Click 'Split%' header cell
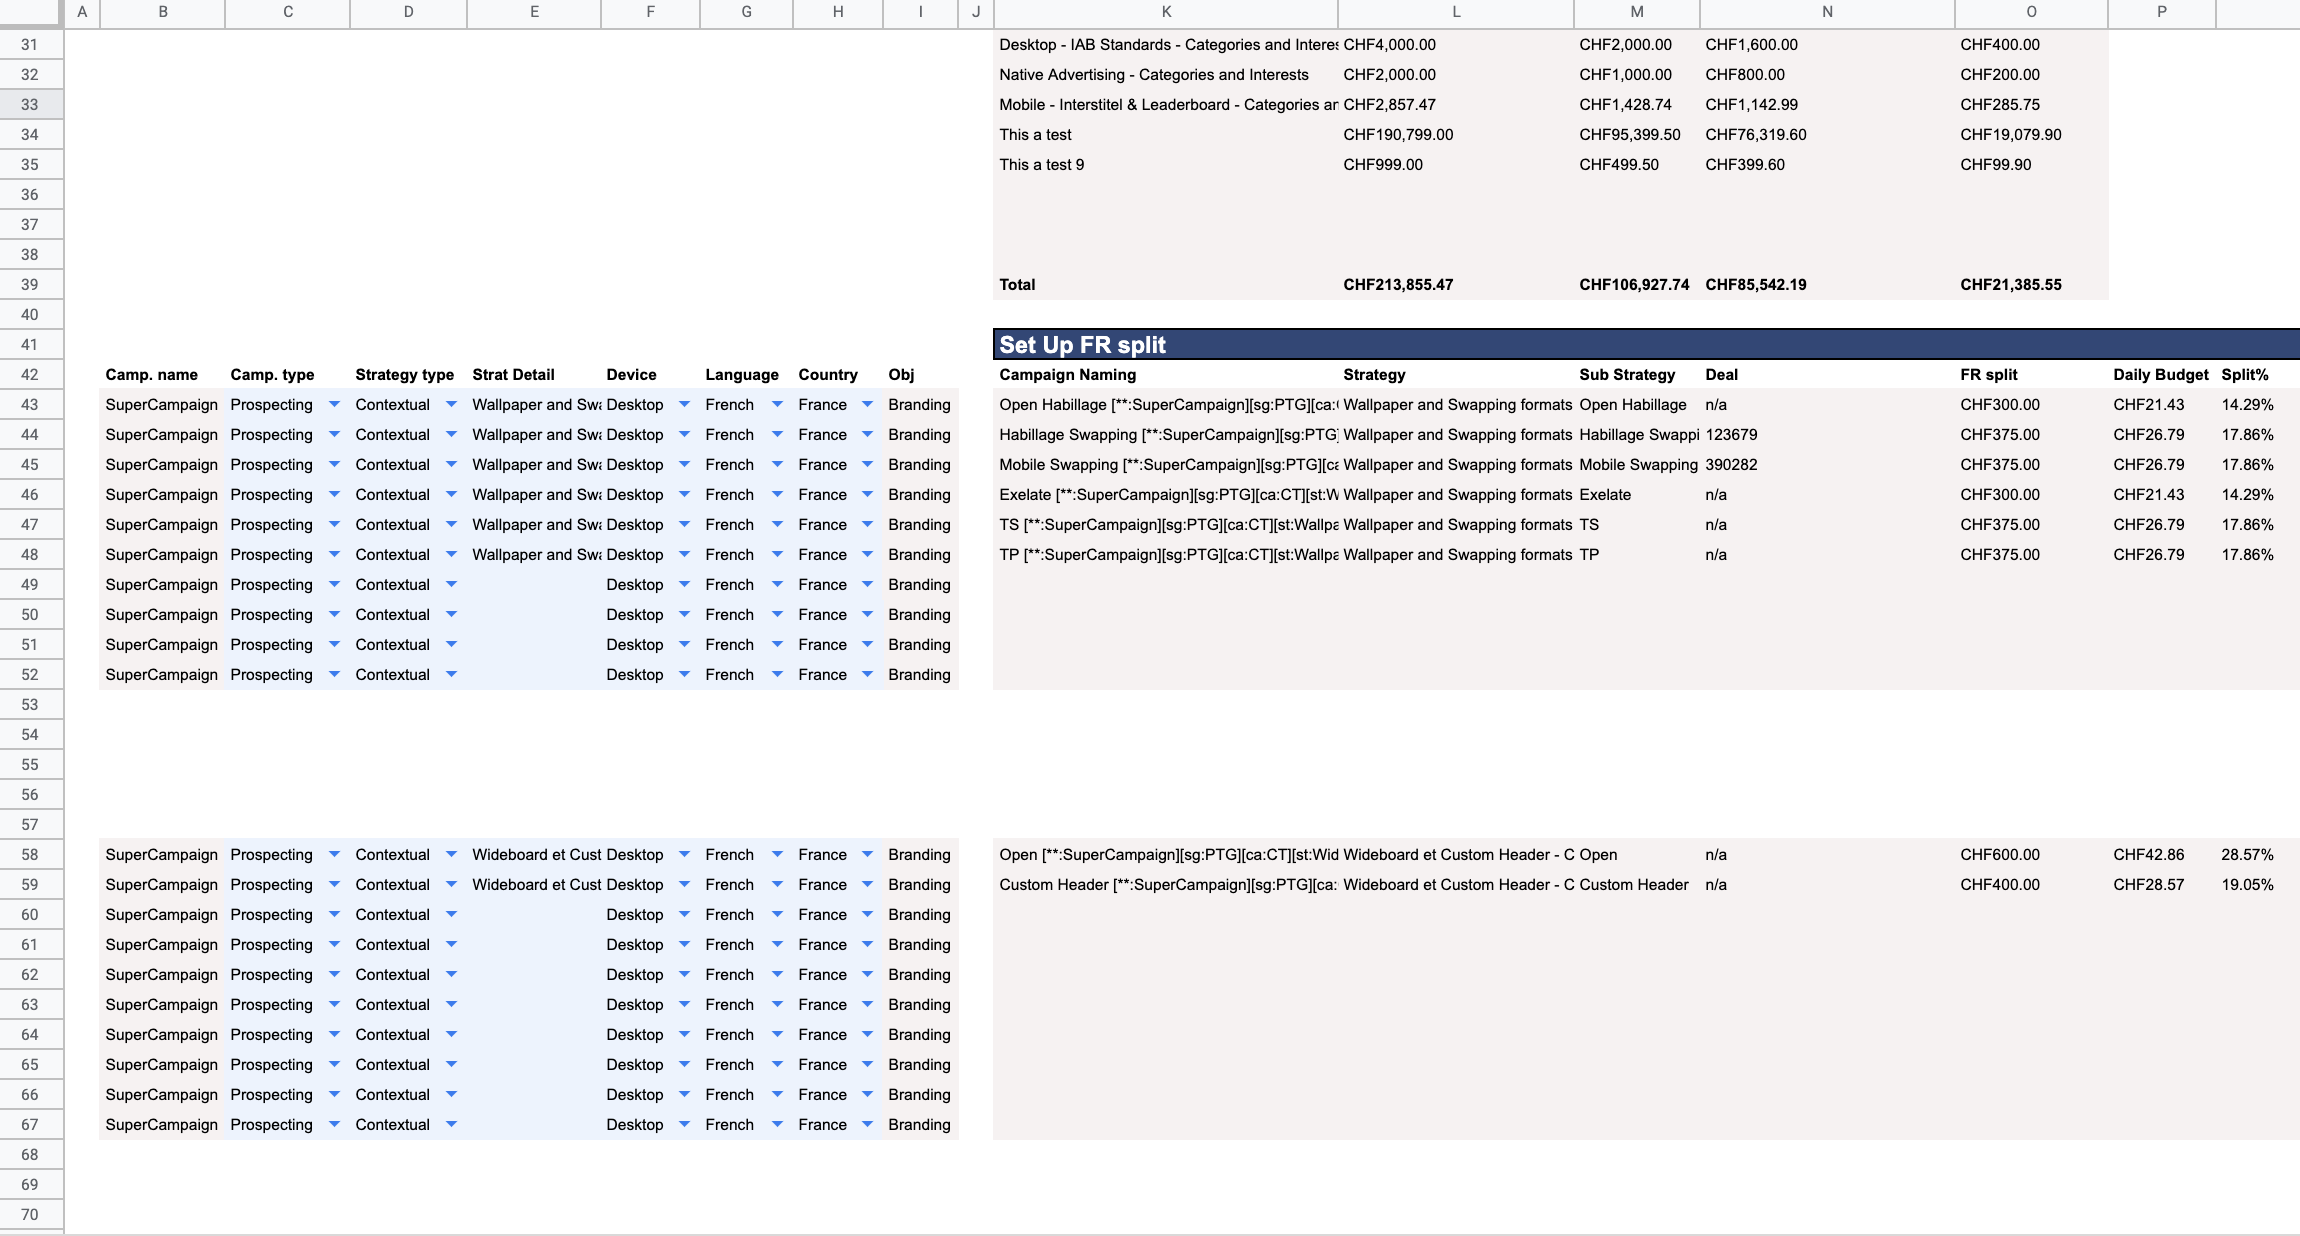Image resolution: width=2300 pixels, height=1236 pixels. [x=2258, y=375]
